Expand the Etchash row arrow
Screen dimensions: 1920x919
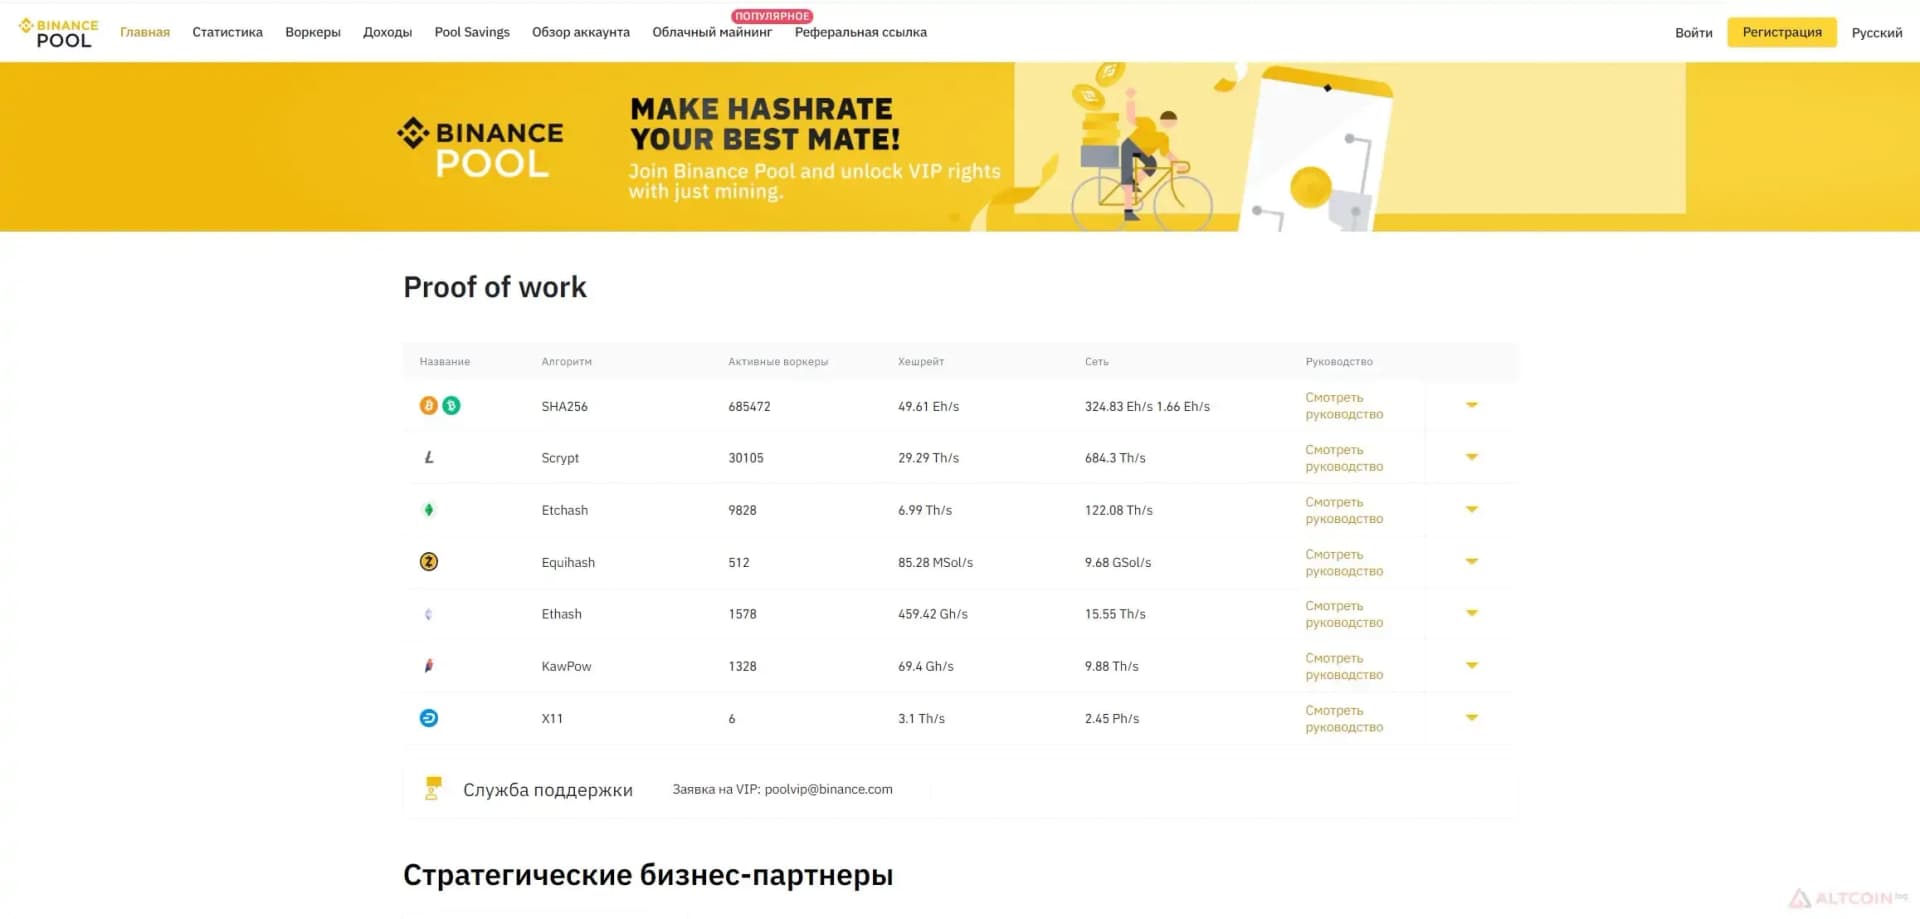point(1471,509)
